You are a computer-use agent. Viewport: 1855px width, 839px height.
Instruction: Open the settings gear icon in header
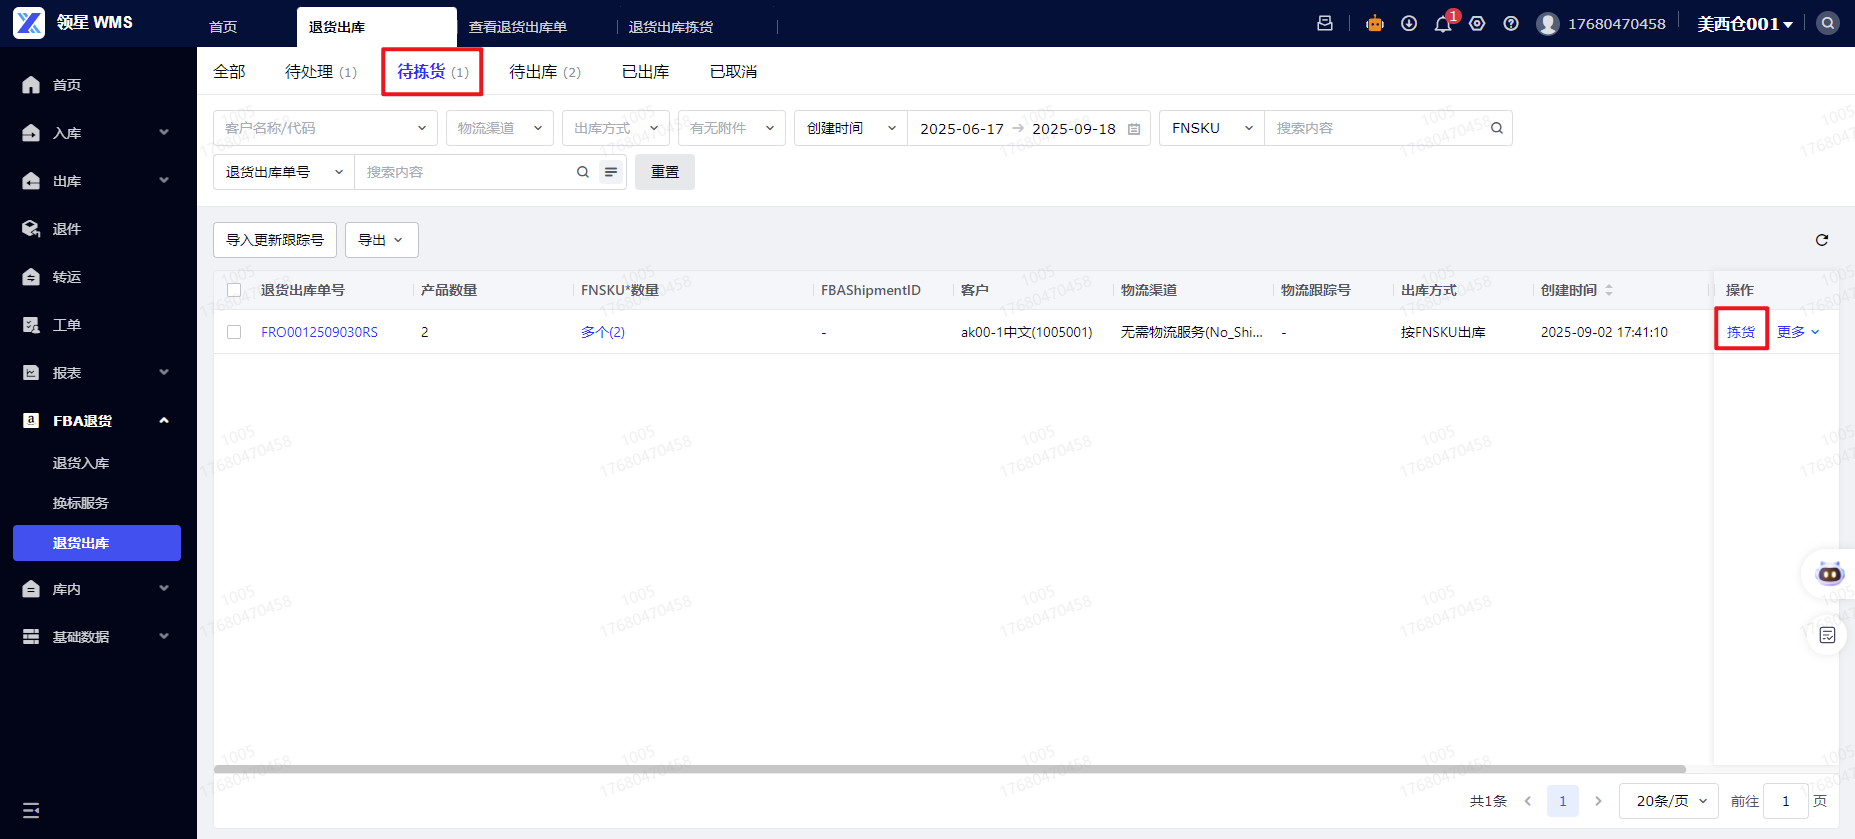coord(1477,23)
